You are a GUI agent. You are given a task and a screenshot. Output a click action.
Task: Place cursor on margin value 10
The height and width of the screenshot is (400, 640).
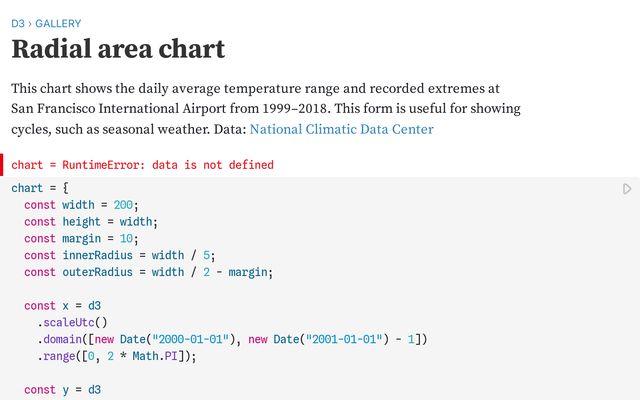tap(126, 238)
